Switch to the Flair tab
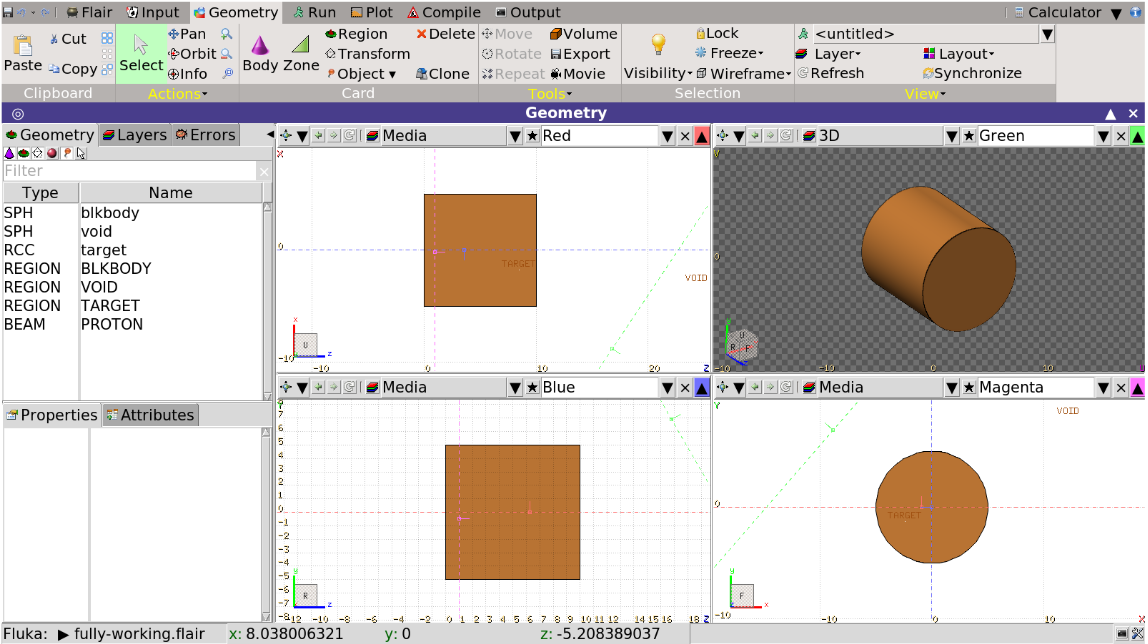1148x644 pixels. tap(89, 12)
